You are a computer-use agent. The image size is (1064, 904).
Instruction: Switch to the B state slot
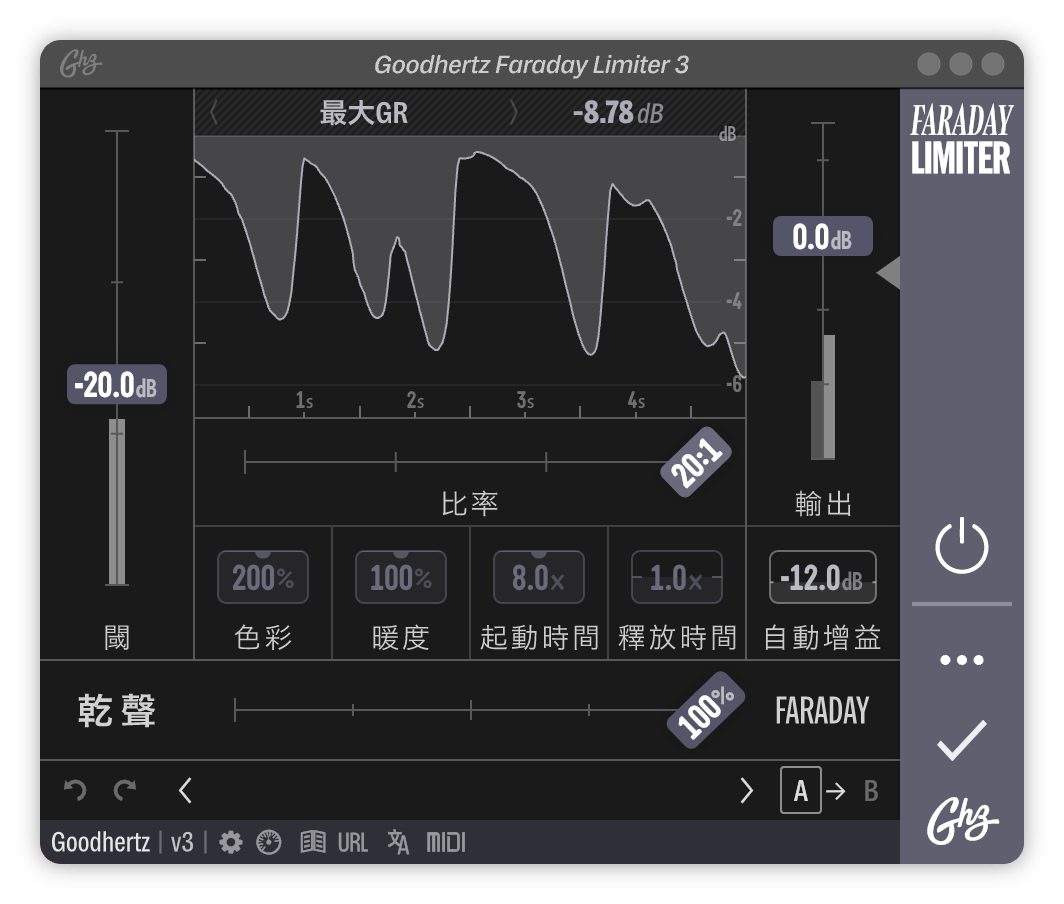pyautogui.click(x=871, y=791)
